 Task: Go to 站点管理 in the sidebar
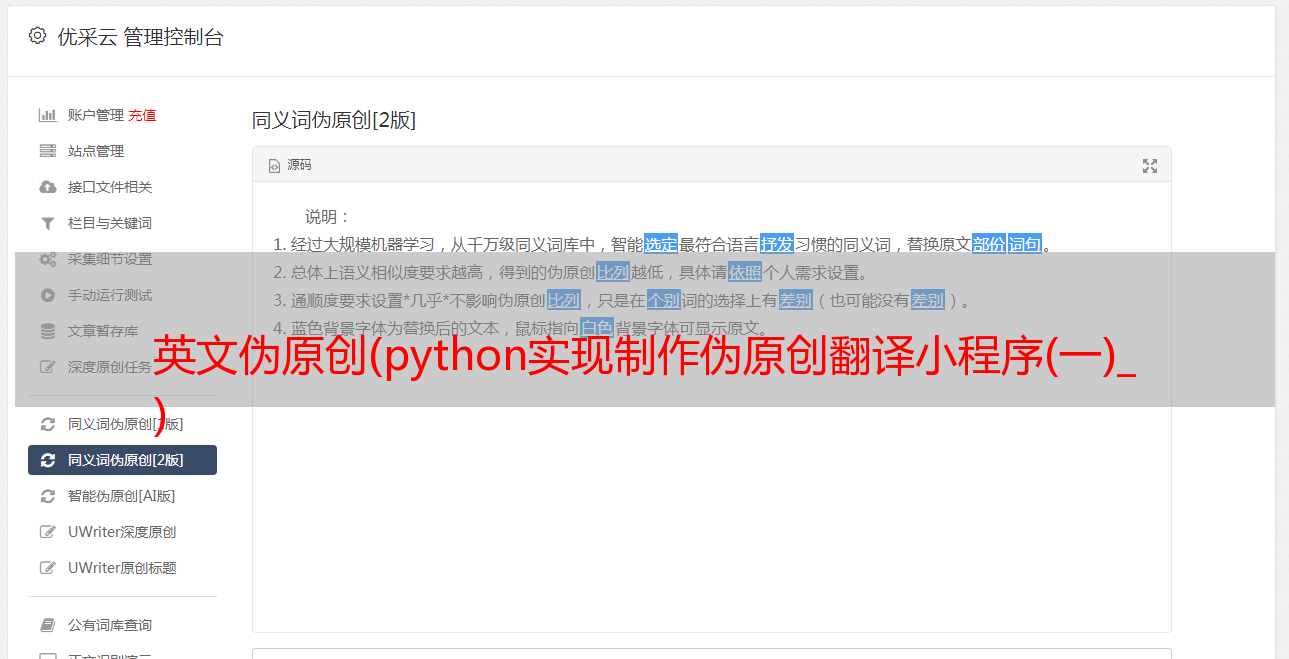pos(96,151)
